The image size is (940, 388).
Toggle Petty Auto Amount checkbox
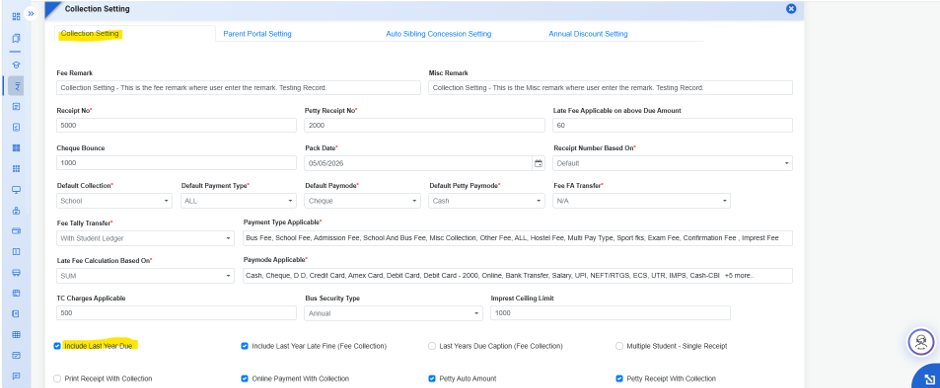point(432,378)
